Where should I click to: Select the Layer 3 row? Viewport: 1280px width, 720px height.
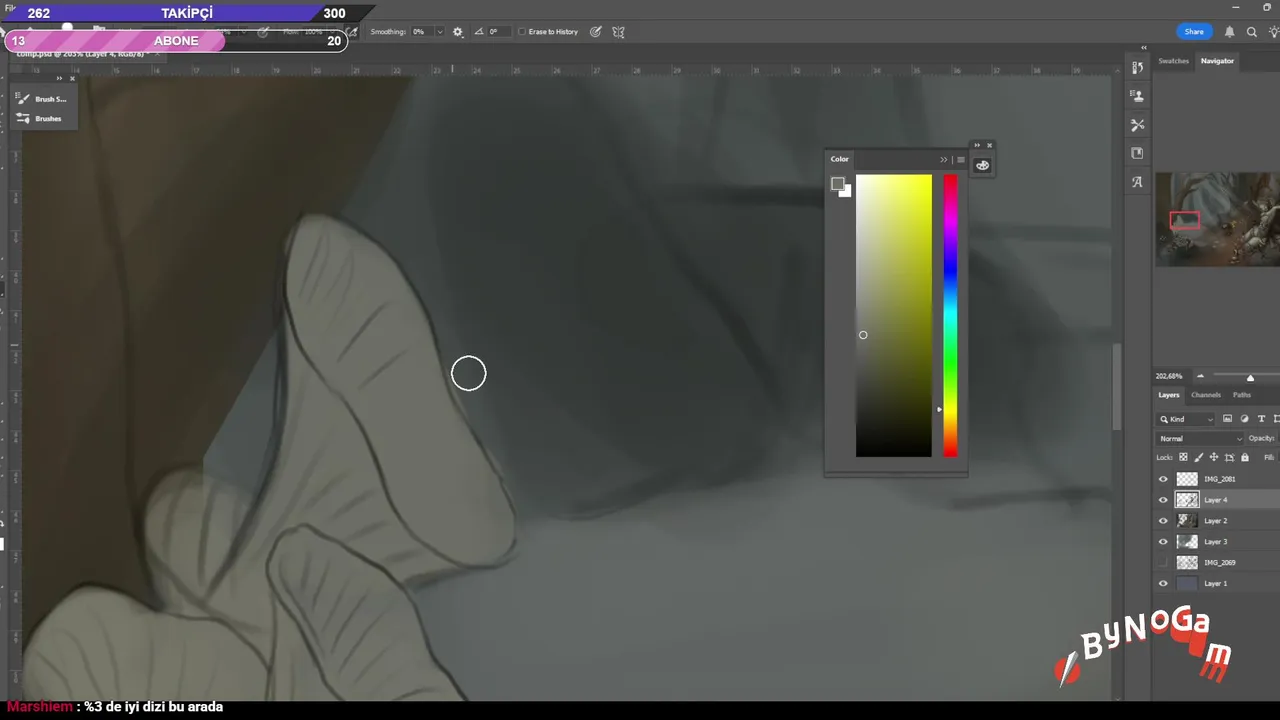pyautogui.click(x=1217, y=542)
